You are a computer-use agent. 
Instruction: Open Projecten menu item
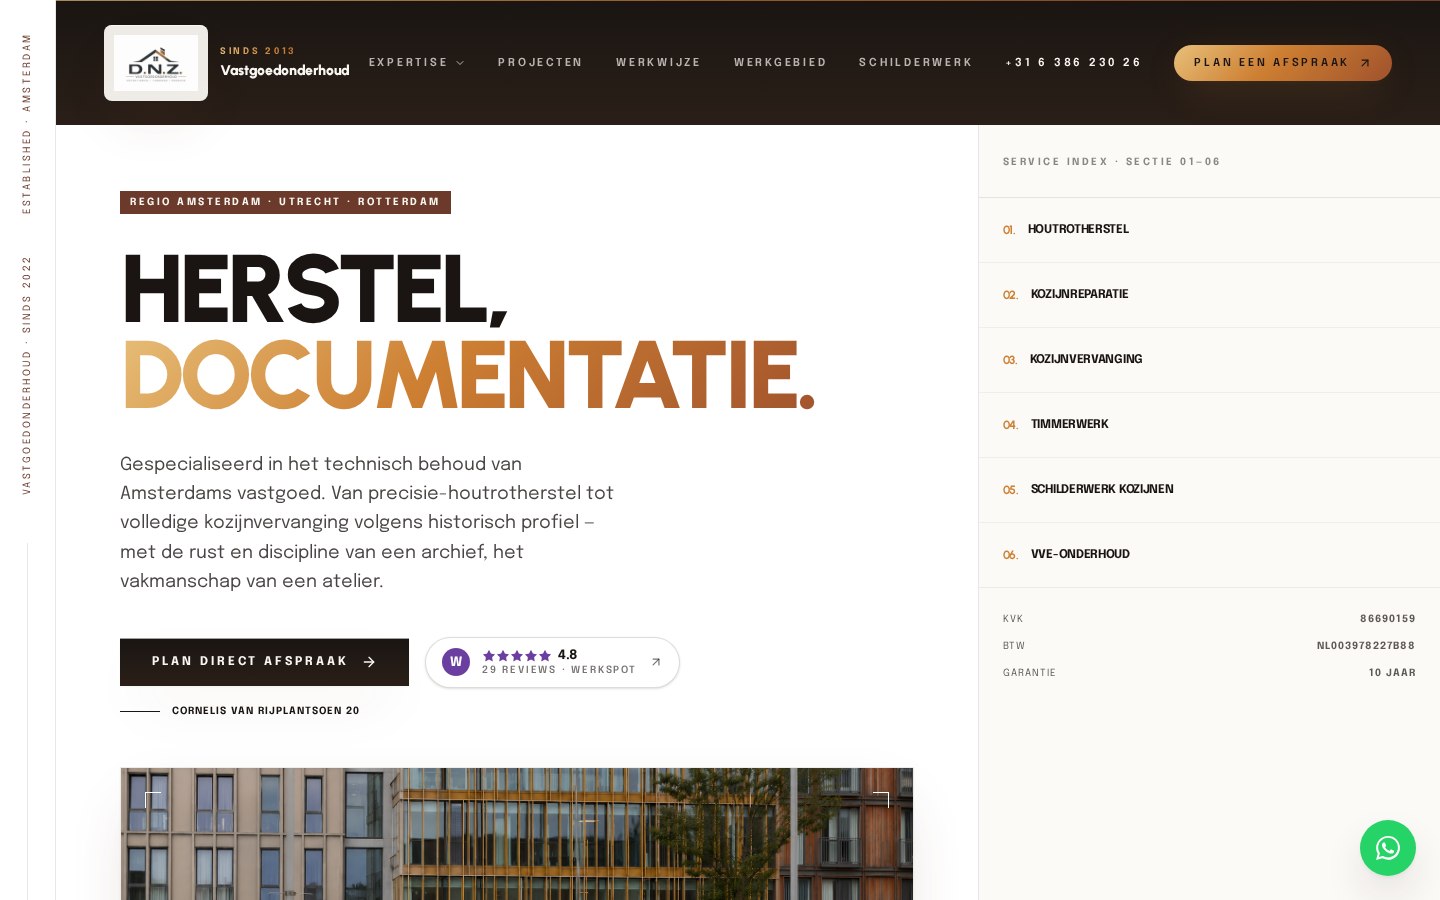coord(540,62)
